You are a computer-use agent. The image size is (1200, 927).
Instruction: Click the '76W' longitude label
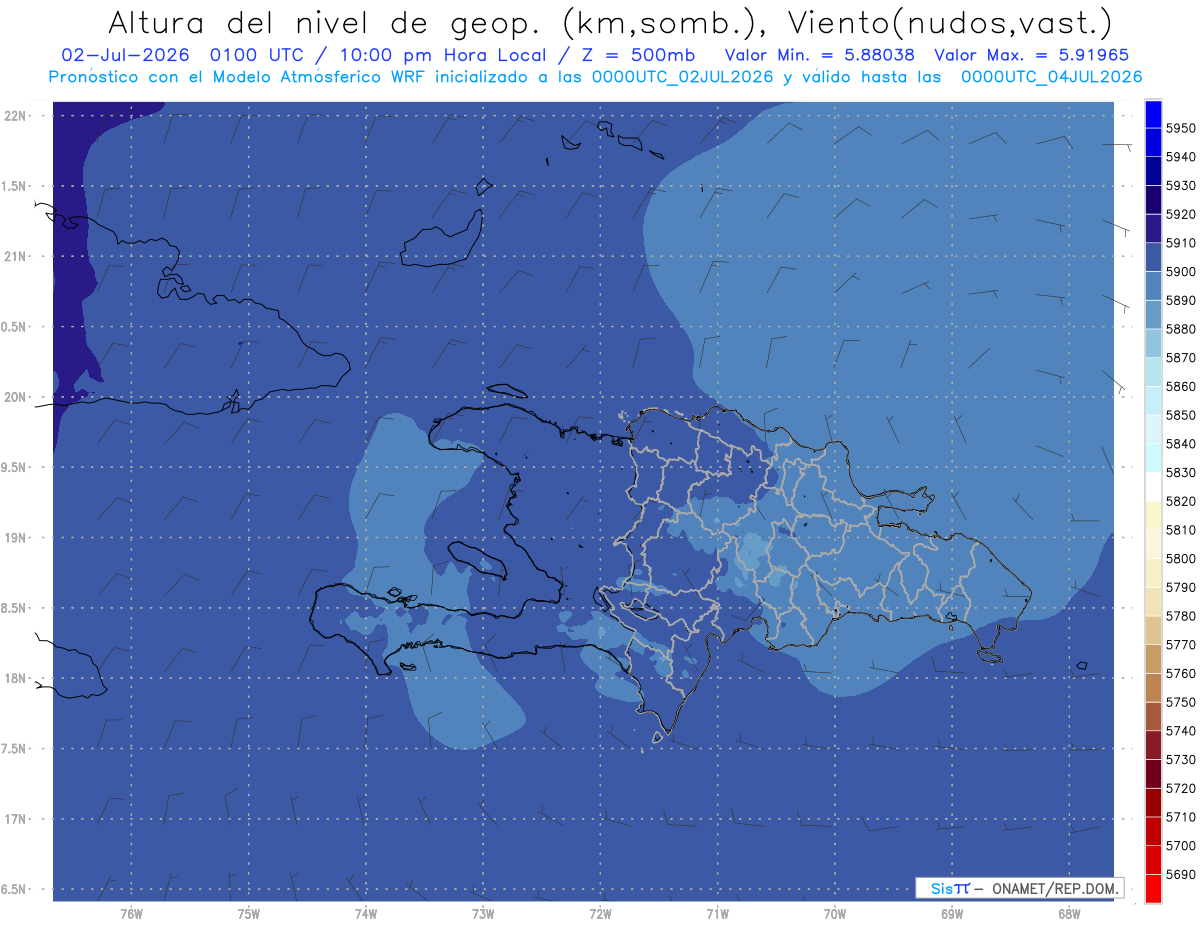(131, 914)
